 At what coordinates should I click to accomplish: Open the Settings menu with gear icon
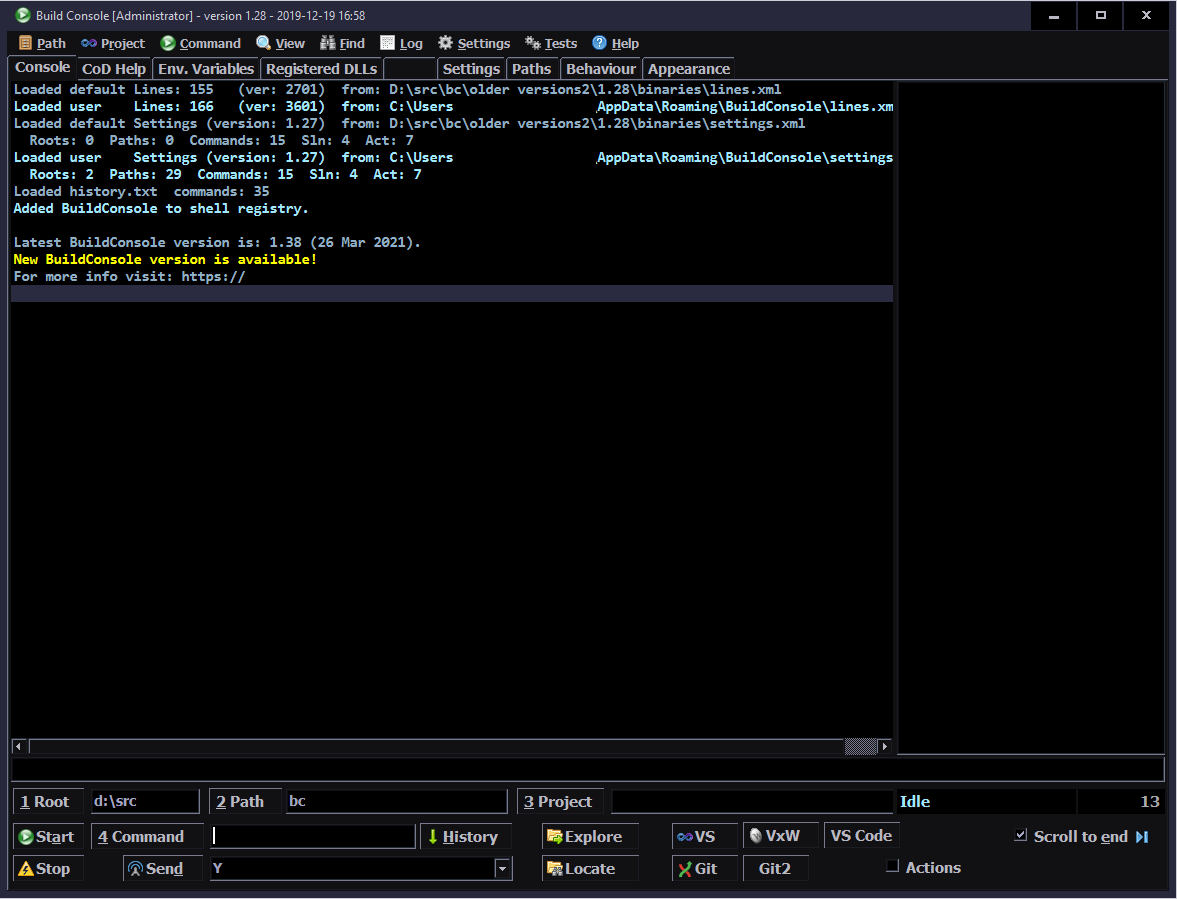coord(474,44)
